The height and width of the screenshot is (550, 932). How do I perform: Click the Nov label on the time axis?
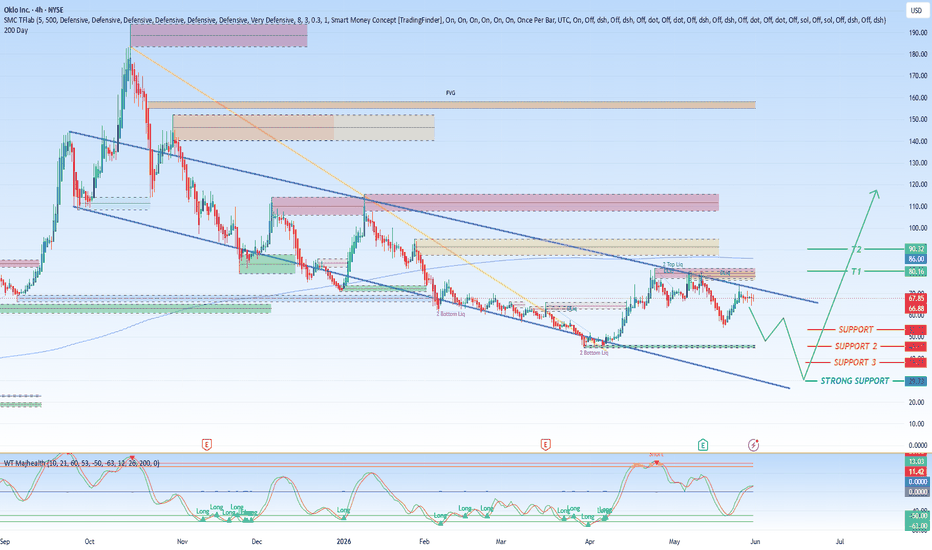click(x=182, y=542)
